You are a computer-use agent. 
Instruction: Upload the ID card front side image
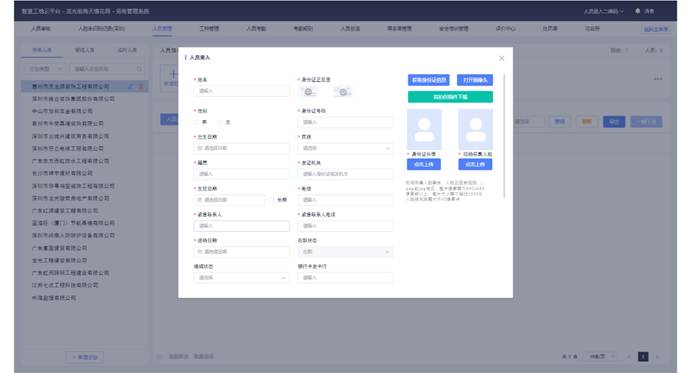tap(308, 92)
